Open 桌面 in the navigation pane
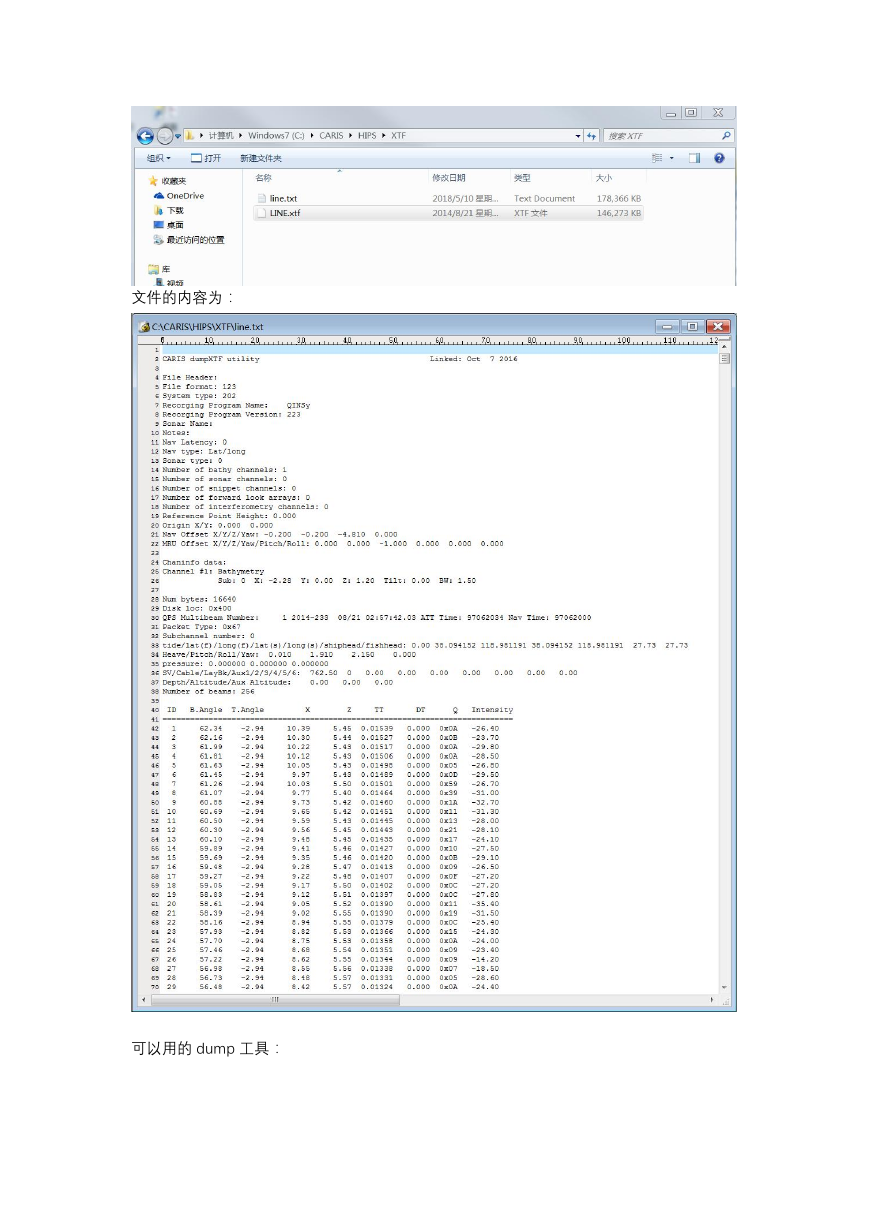 click(x=168, y=225)
